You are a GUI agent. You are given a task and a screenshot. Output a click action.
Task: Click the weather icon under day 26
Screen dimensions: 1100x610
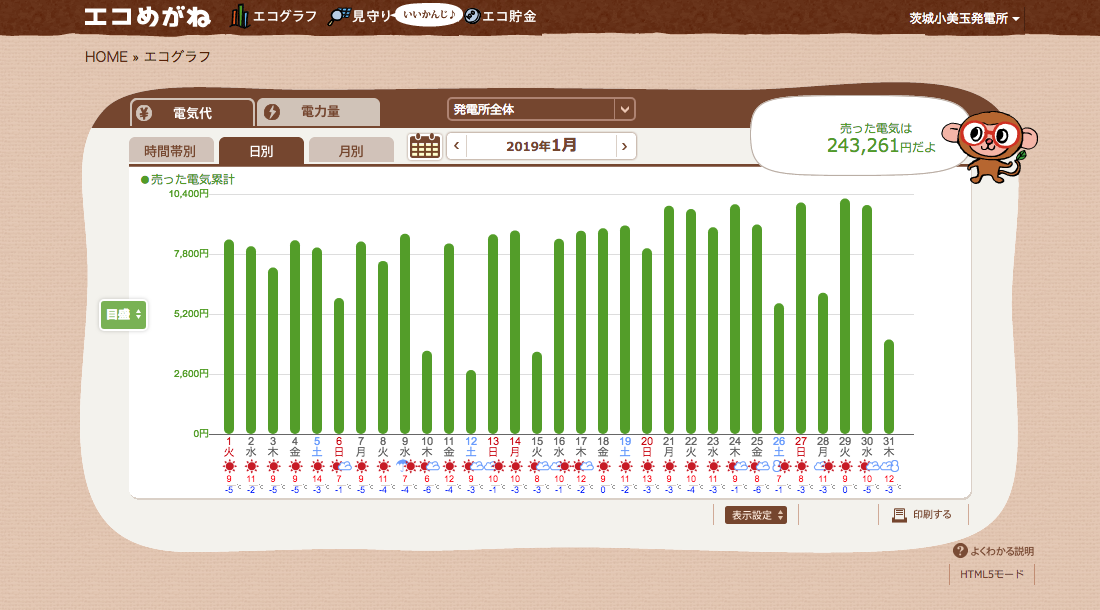[781, 466]
